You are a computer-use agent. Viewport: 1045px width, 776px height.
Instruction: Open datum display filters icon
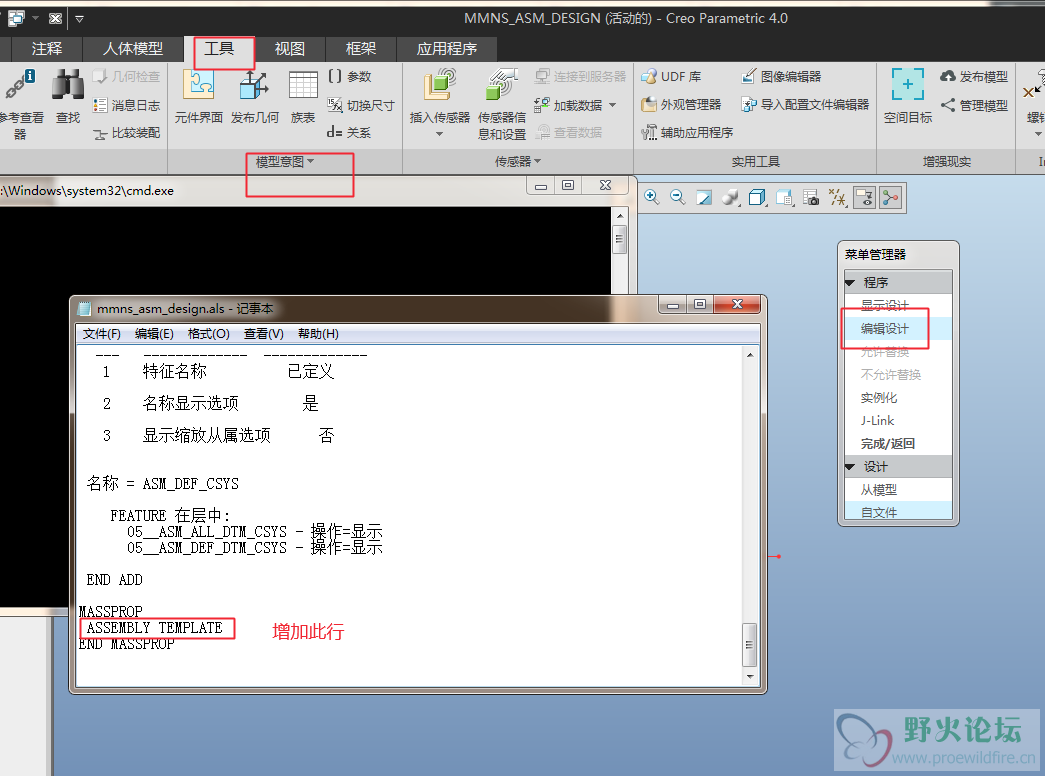tap(838, 197)
